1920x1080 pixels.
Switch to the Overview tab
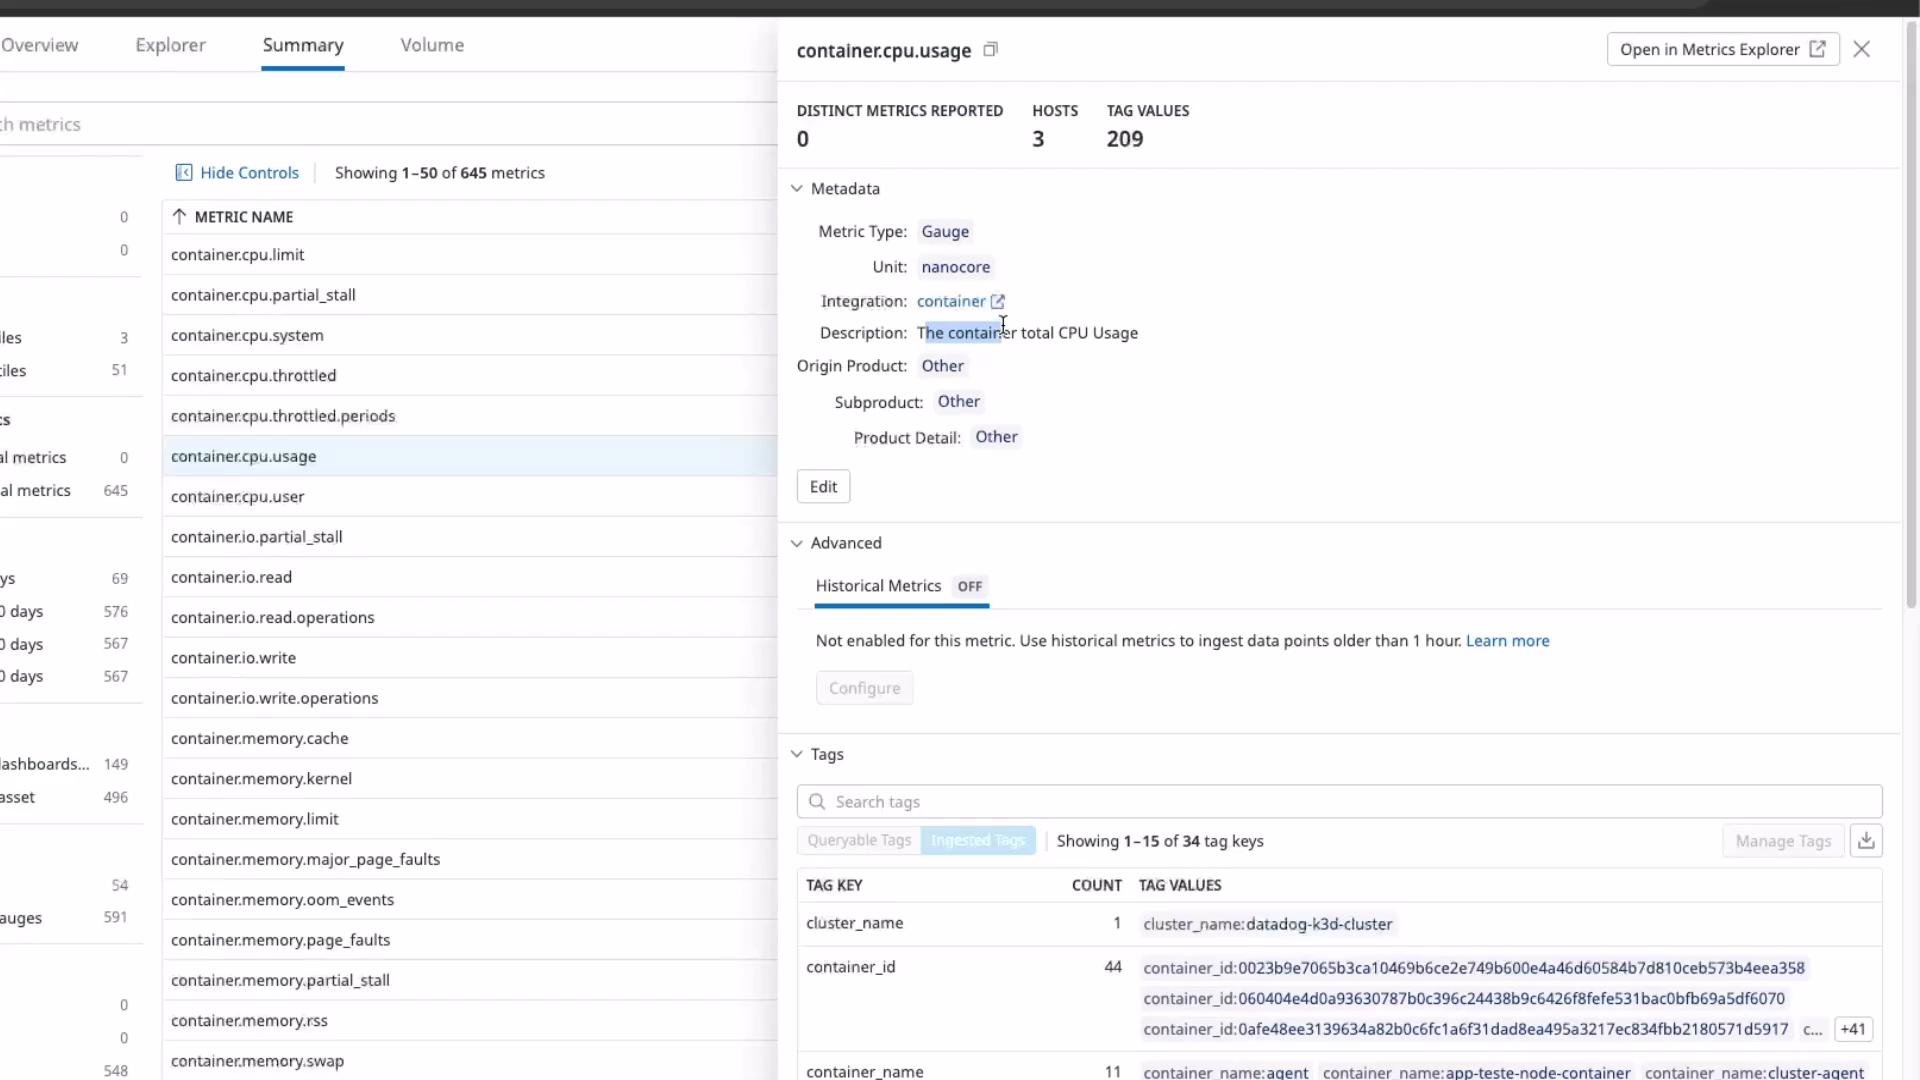click(x=39, y=45)
